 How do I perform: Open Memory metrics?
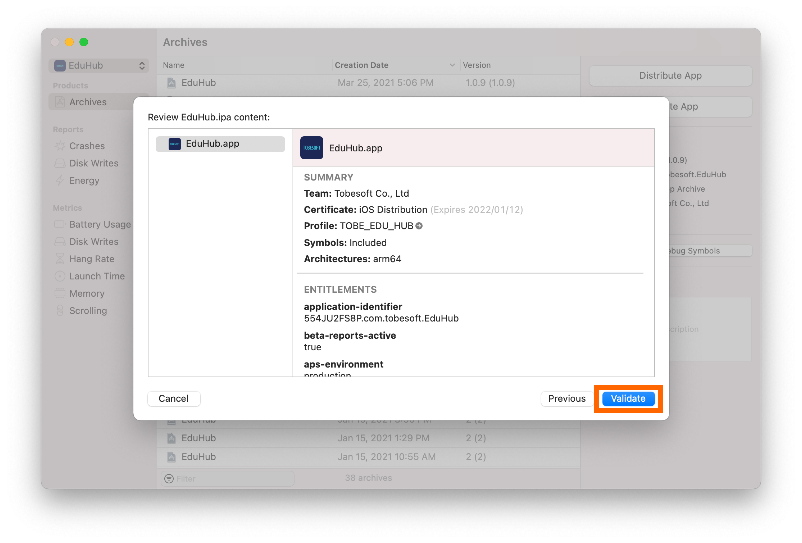(86, 293)
